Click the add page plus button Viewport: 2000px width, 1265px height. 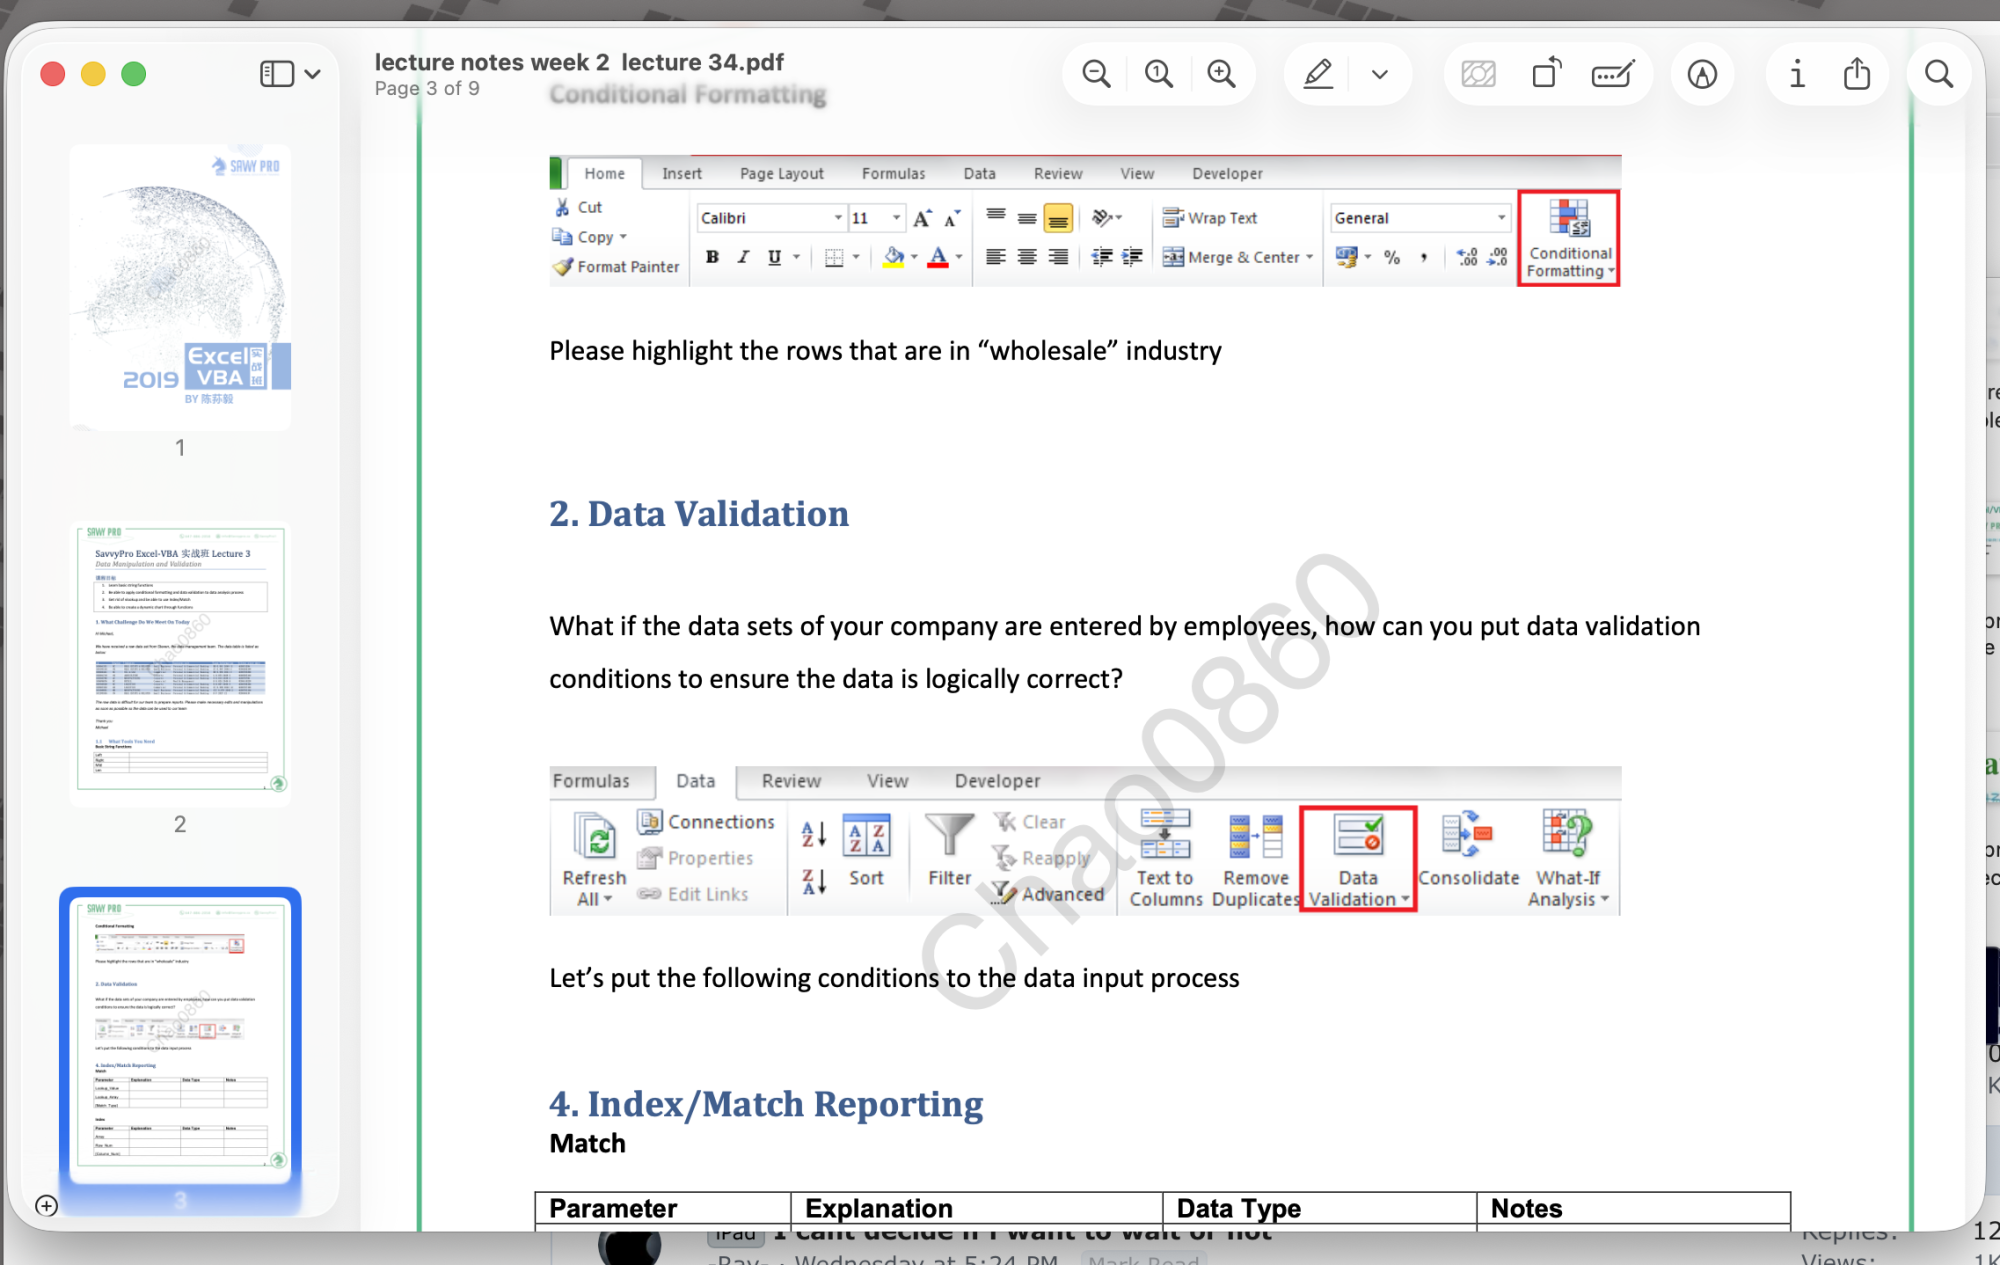46,1205
